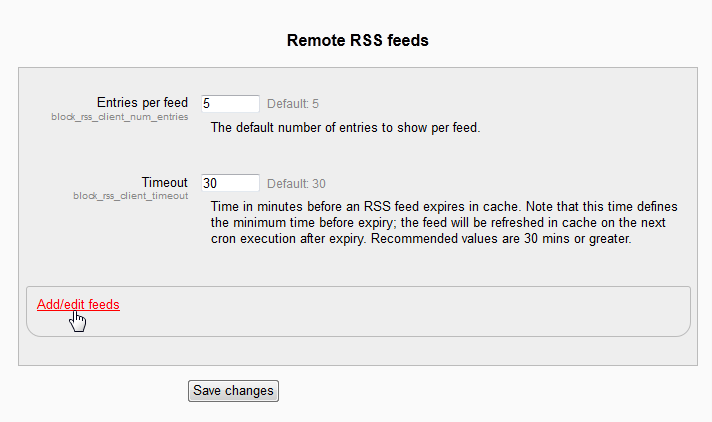Click the default number of entries description
The image size is (712, 422).
point(345,128)
